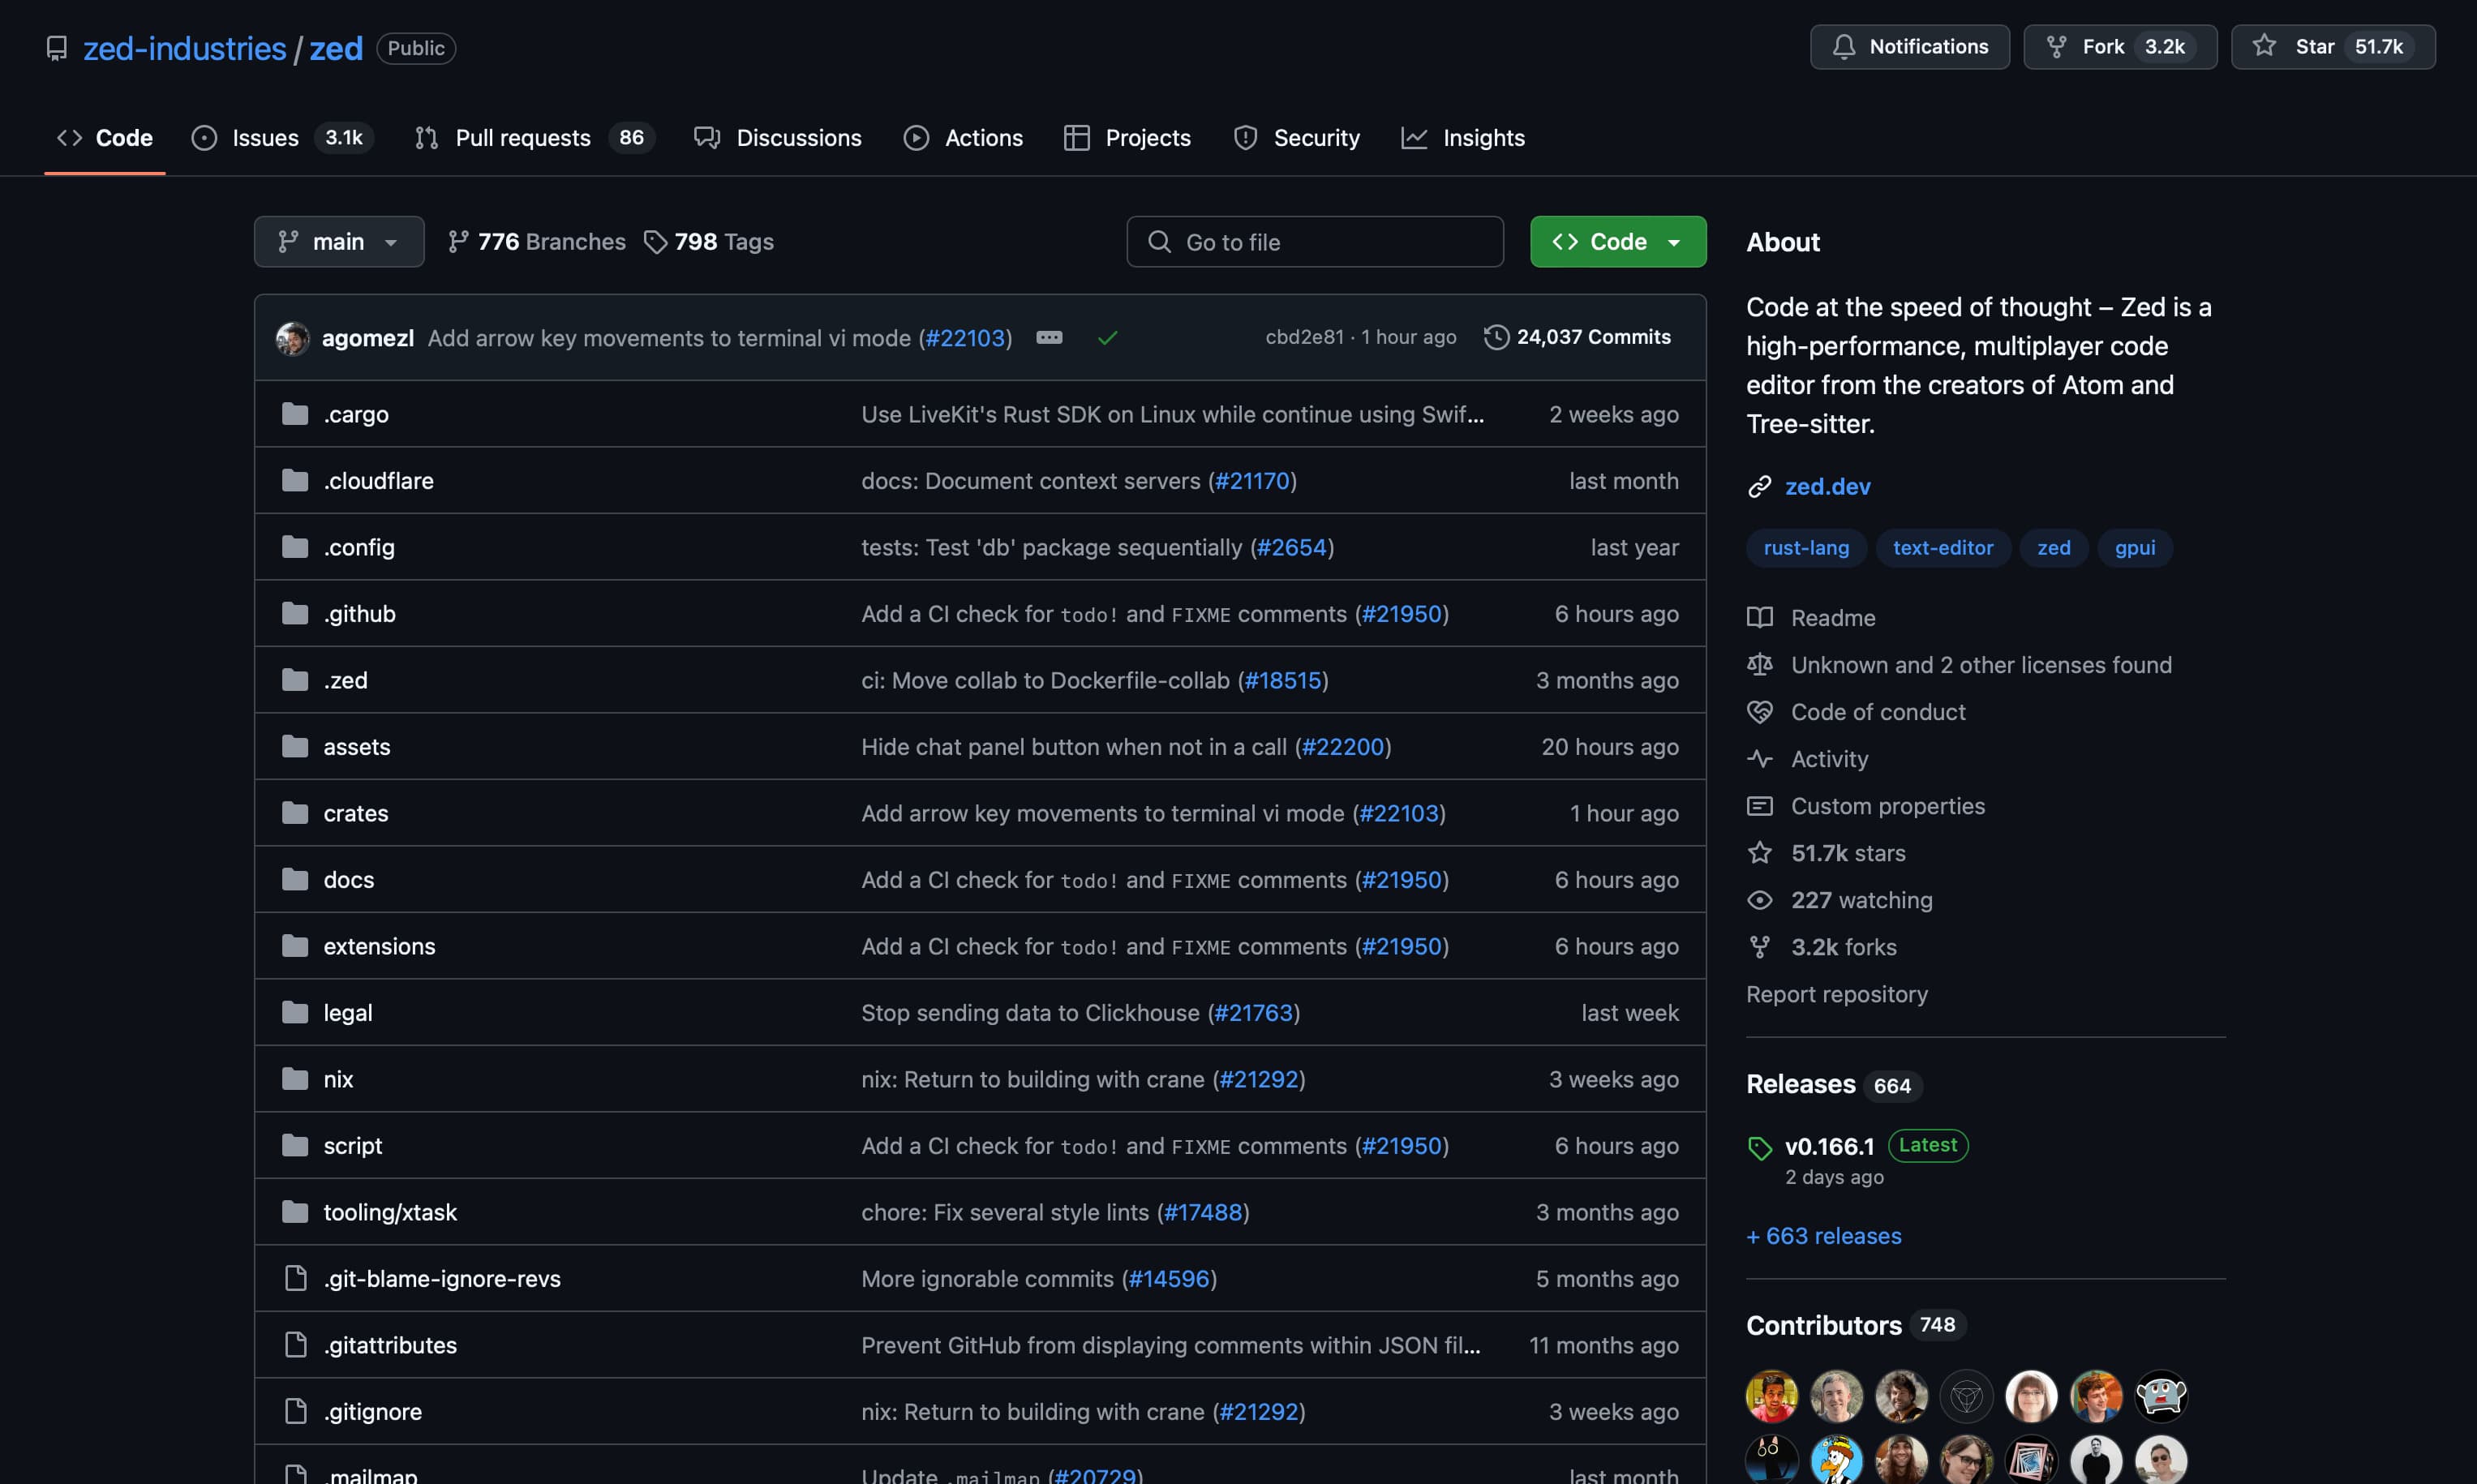Open agomezl's avatar profile picture
This screenshot has height=1484, width=2477.
pos(293,338)
